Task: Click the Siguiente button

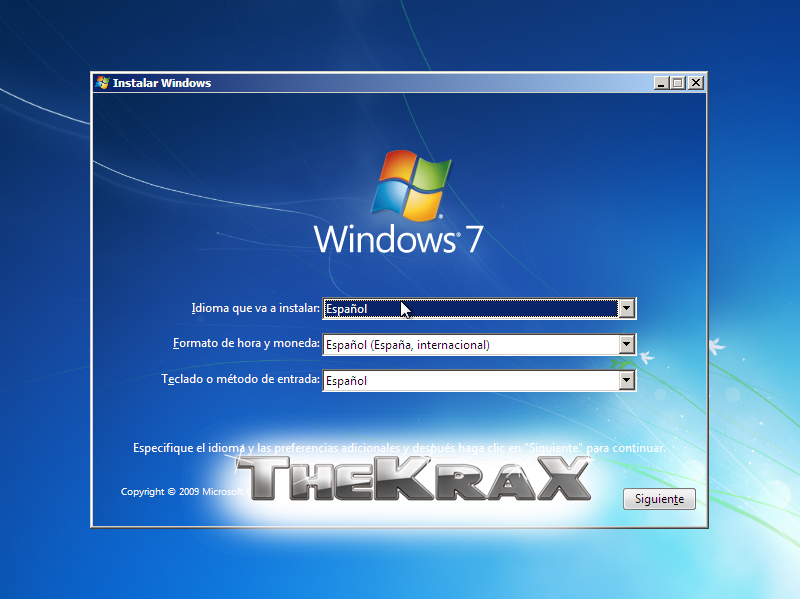Action: pyautogui.click(x=659, y=499)
